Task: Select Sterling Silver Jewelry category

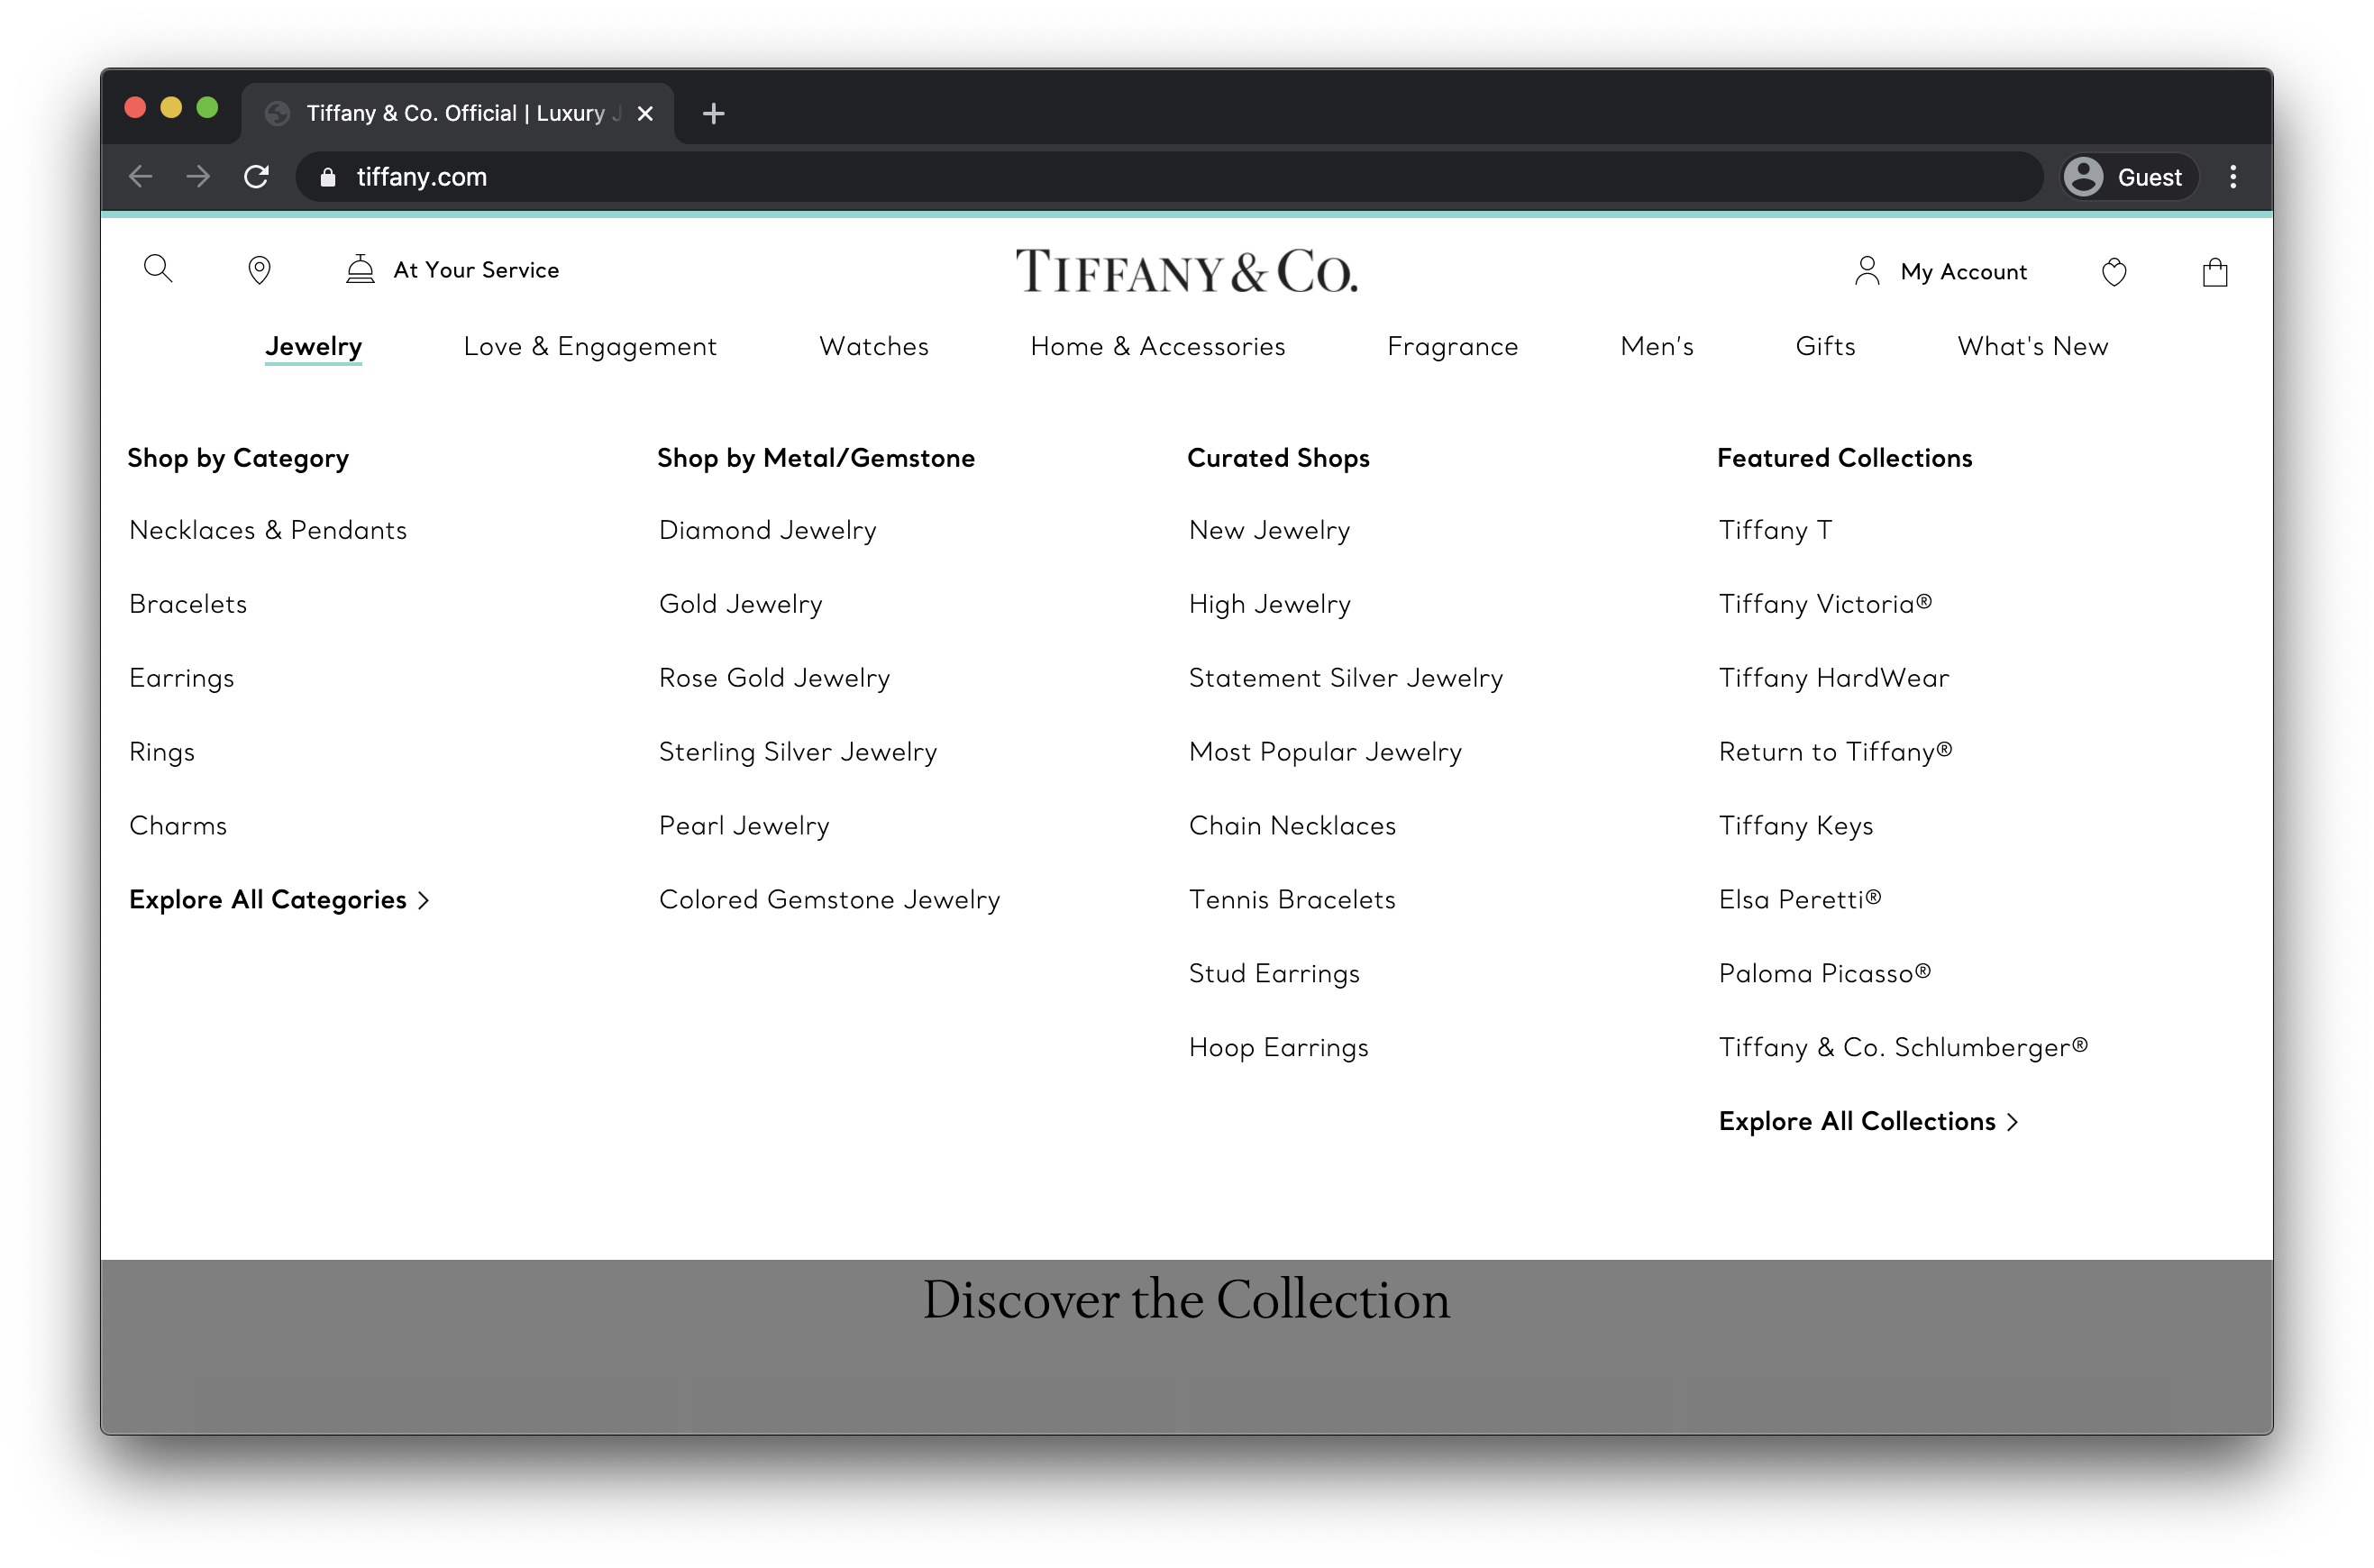Action: coord(796,751)
